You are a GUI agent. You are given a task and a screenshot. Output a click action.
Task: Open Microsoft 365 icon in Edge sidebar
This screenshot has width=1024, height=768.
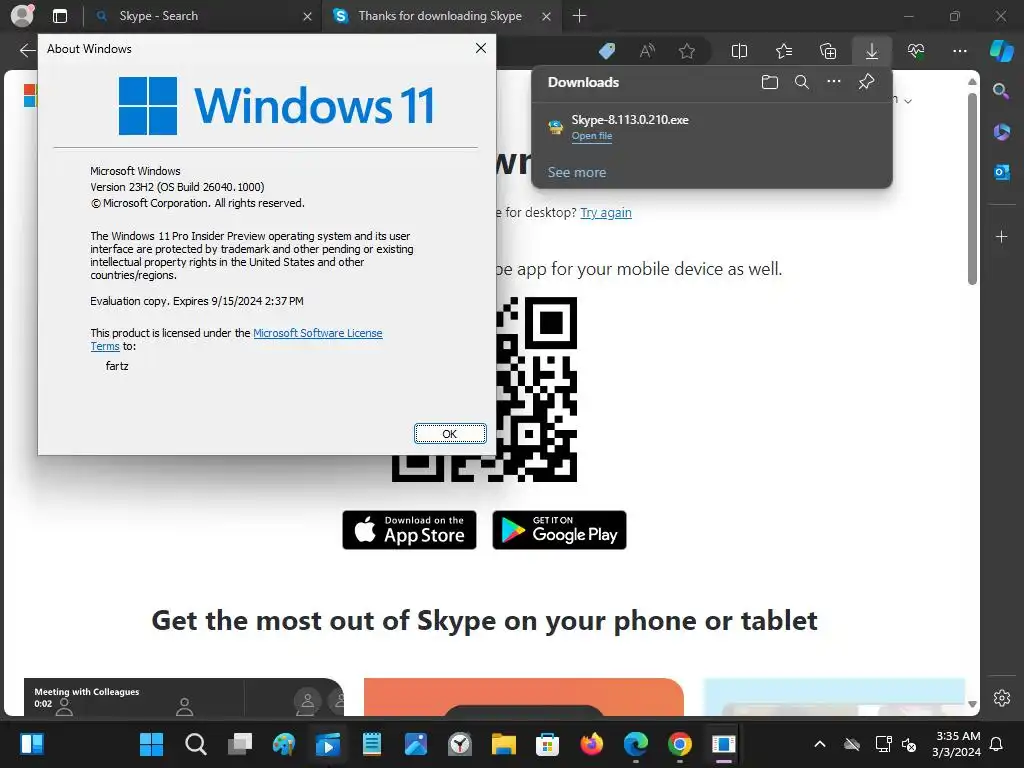point(1001,132)
